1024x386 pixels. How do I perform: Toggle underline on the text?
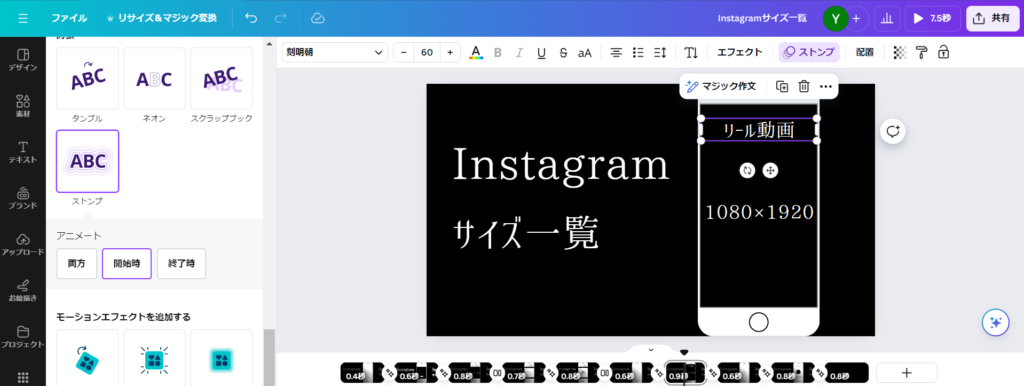point(541,53)
